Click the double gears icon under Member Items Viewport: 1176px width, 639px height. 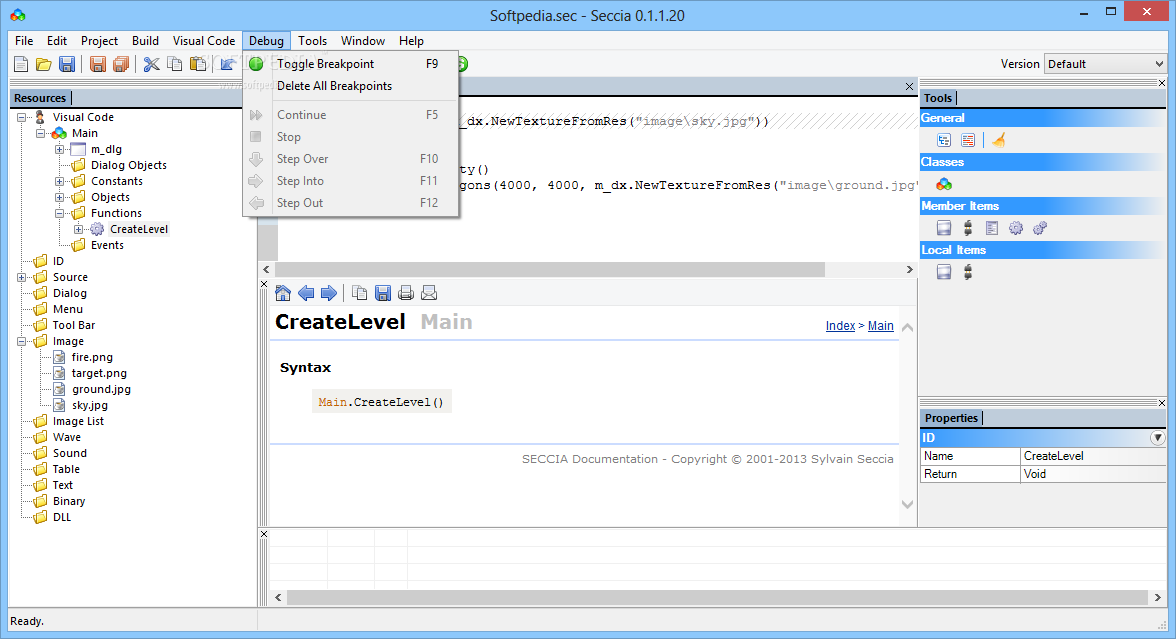pos(1040,228)
